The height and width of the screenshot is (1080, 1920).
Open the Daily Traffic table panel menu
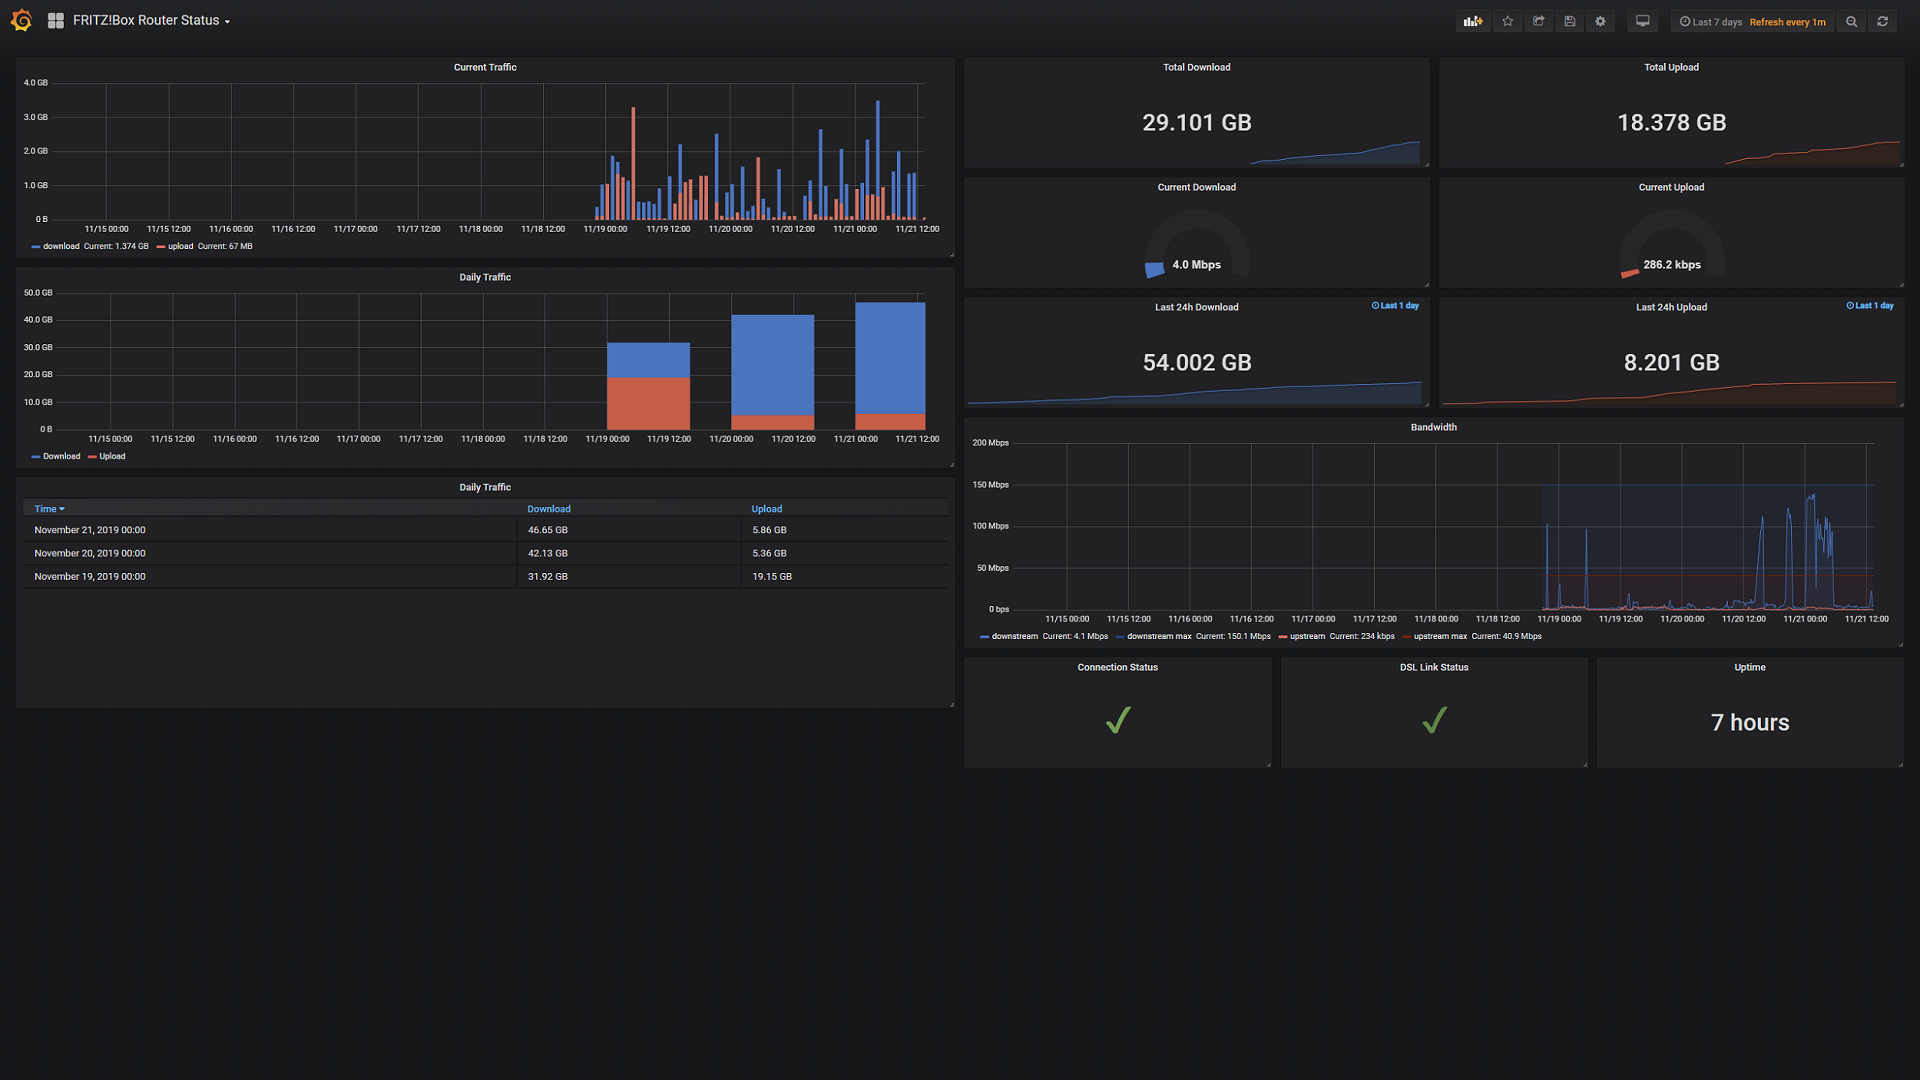click(485, 487)
